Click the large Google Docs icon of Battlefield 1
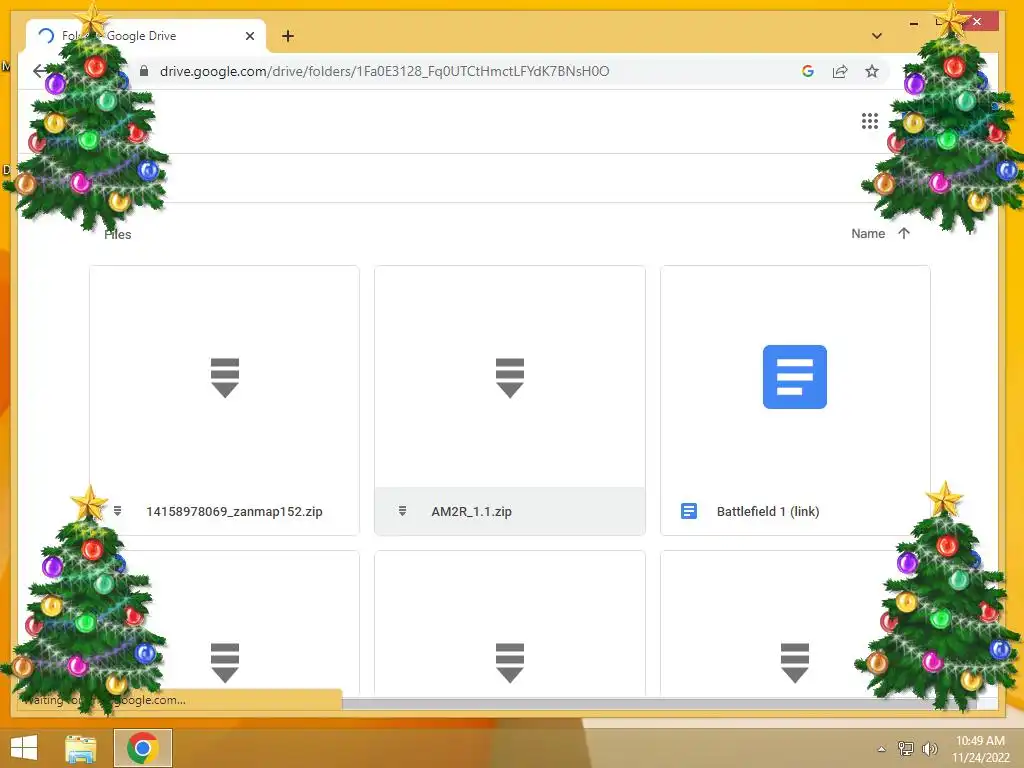 click(x=795, y=377)
